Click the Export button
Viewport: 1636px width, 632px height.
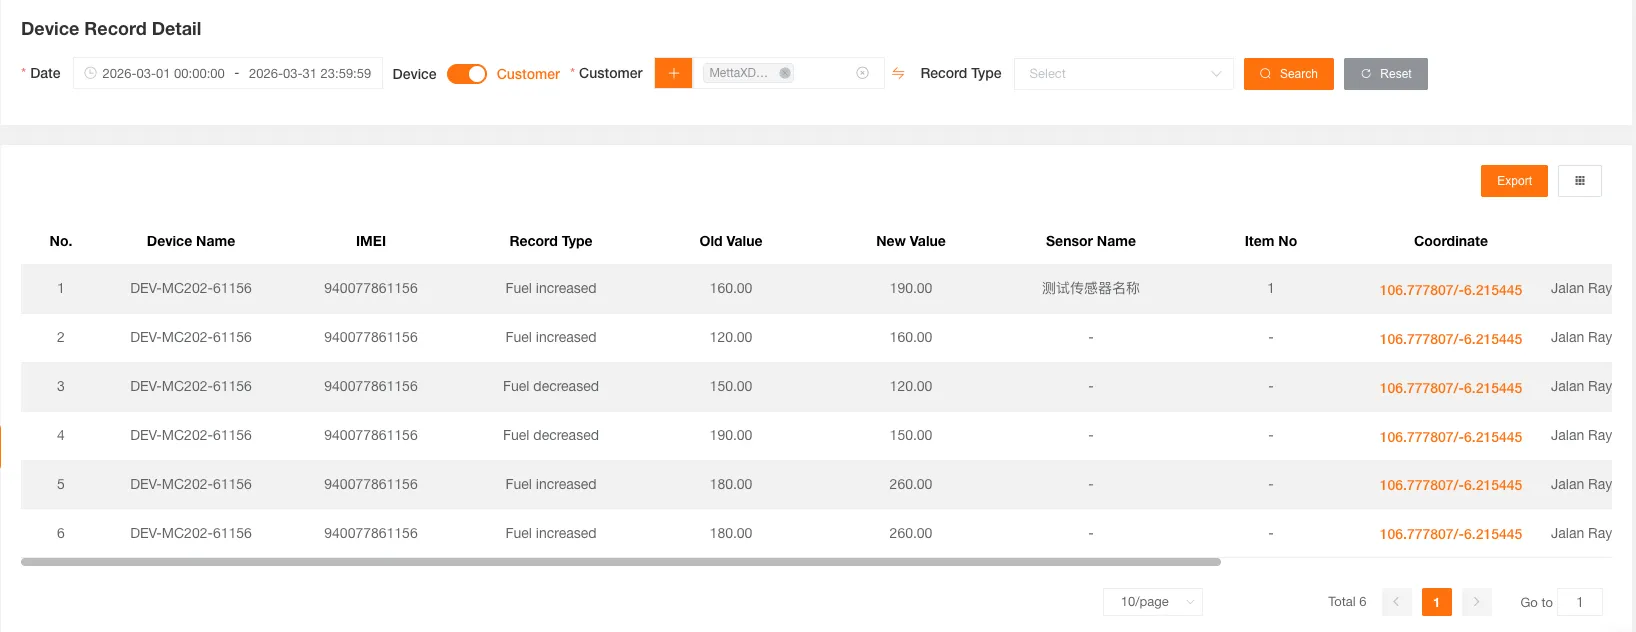(1514, 181)
